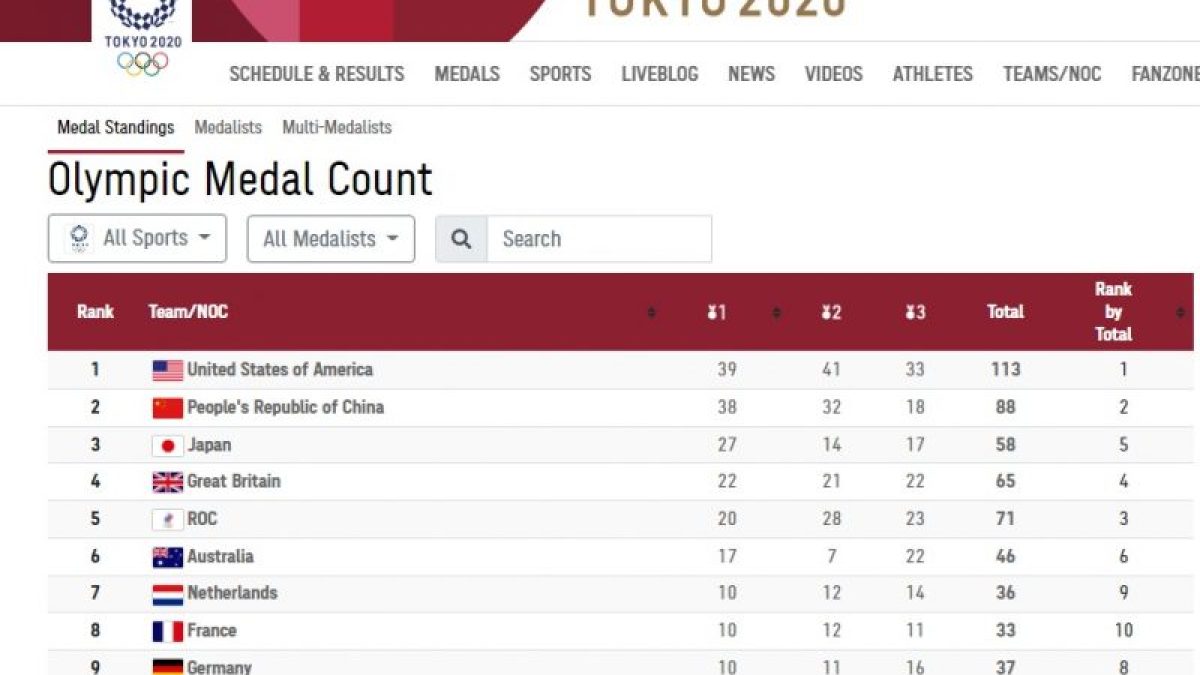
Task: Click the Japan flag icon
Action: click(x=167, y=445)
